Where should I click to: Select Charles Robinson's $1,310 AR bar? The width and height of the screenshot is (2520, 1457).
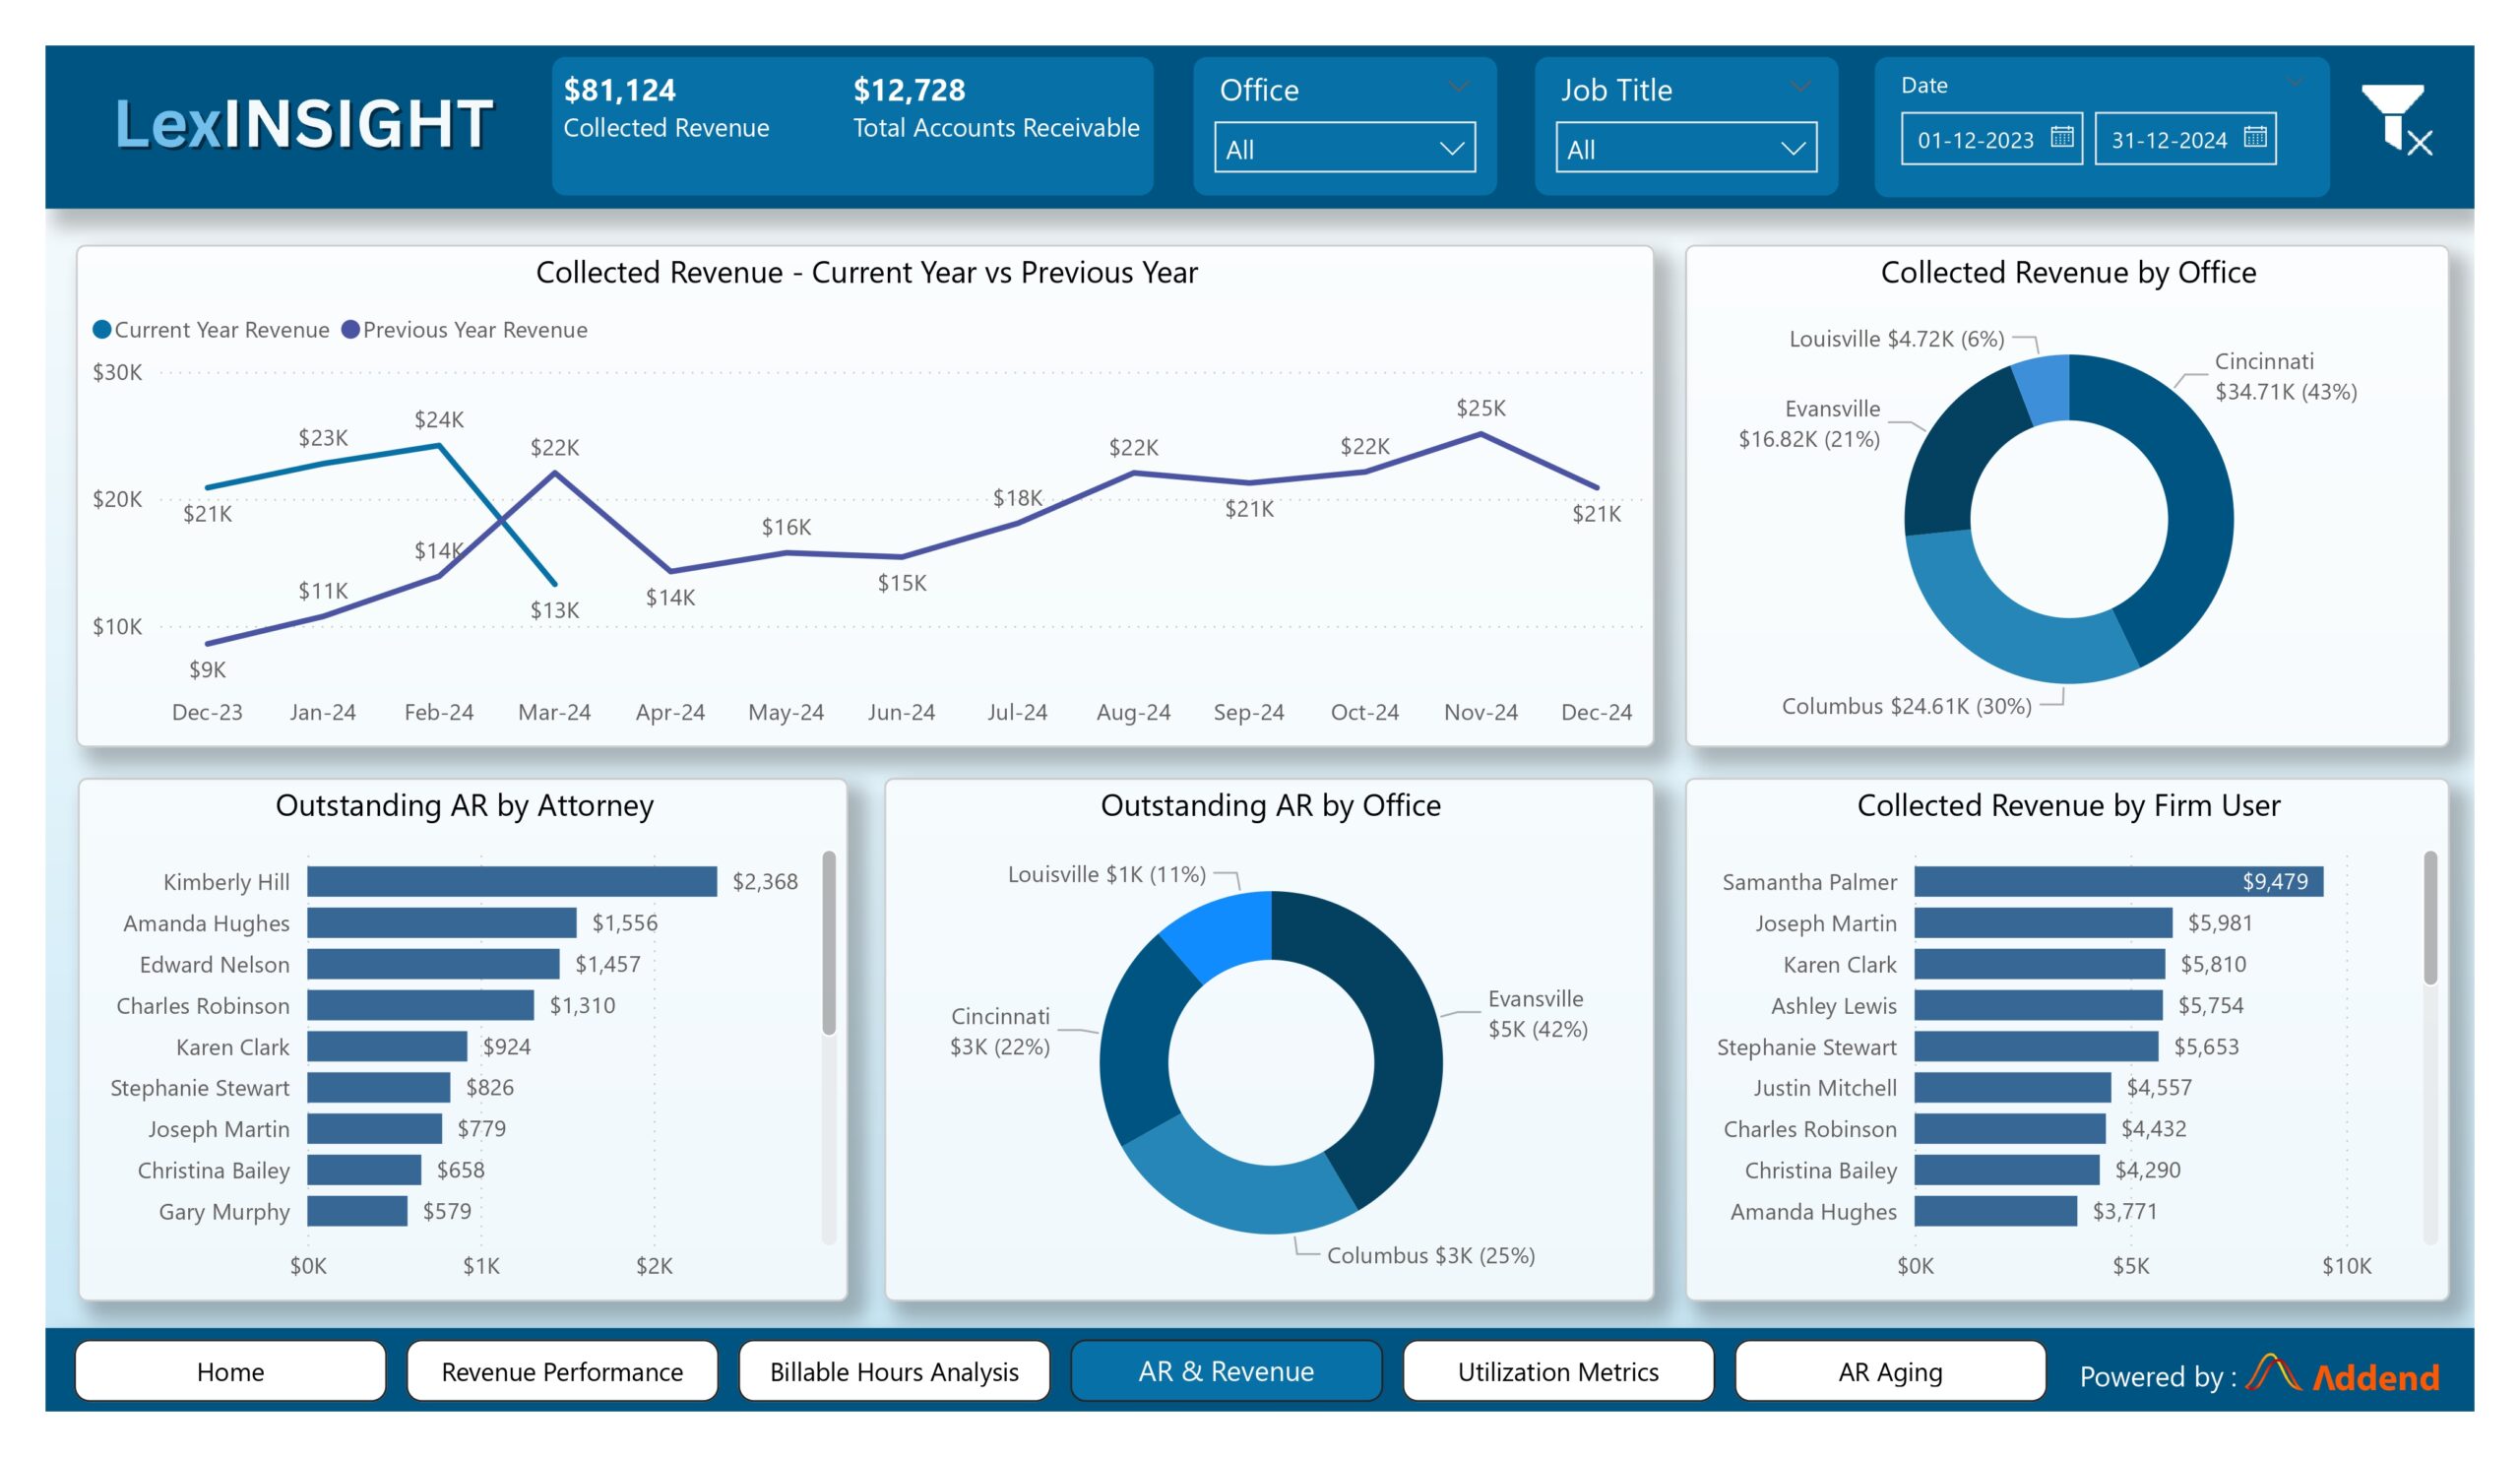point(421,1005)
